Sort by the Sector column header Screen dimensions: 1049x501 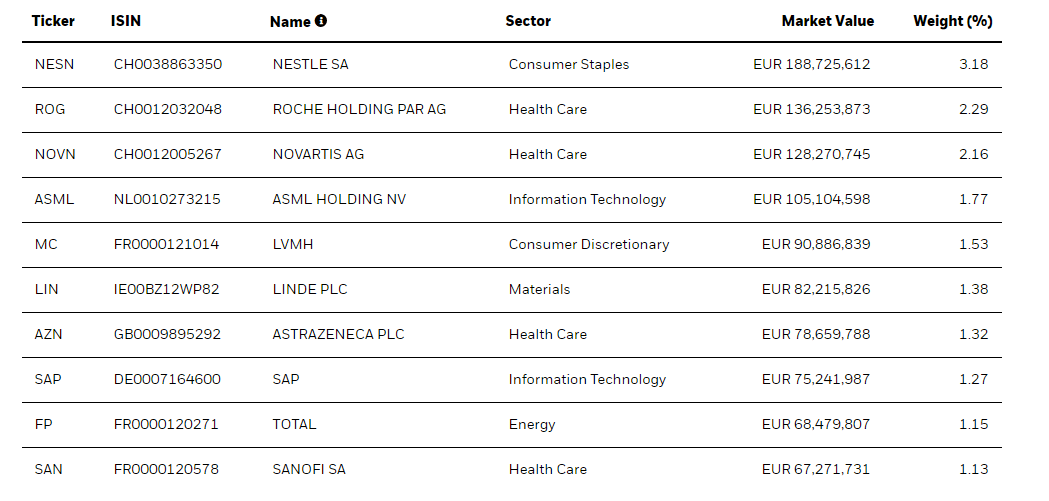(x=528, y=21)
